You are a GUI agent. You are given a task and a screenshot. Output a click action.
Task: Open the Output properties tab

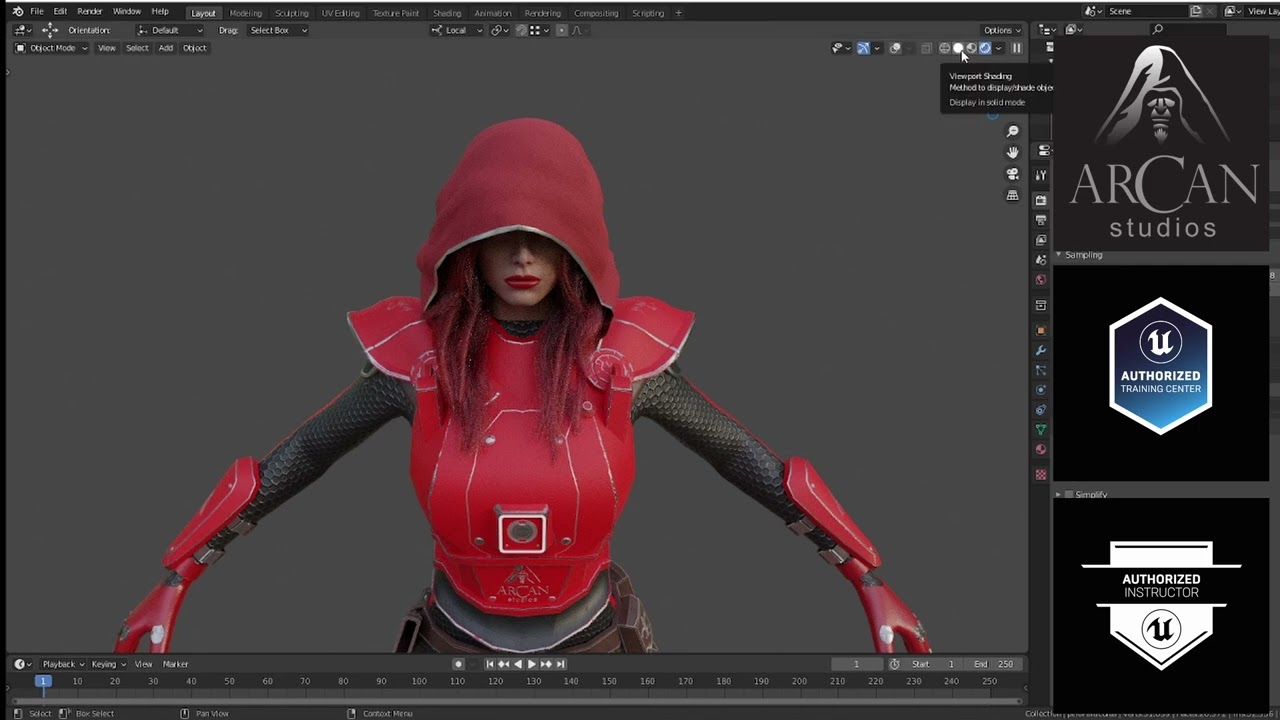click(x=1041, y=220)
